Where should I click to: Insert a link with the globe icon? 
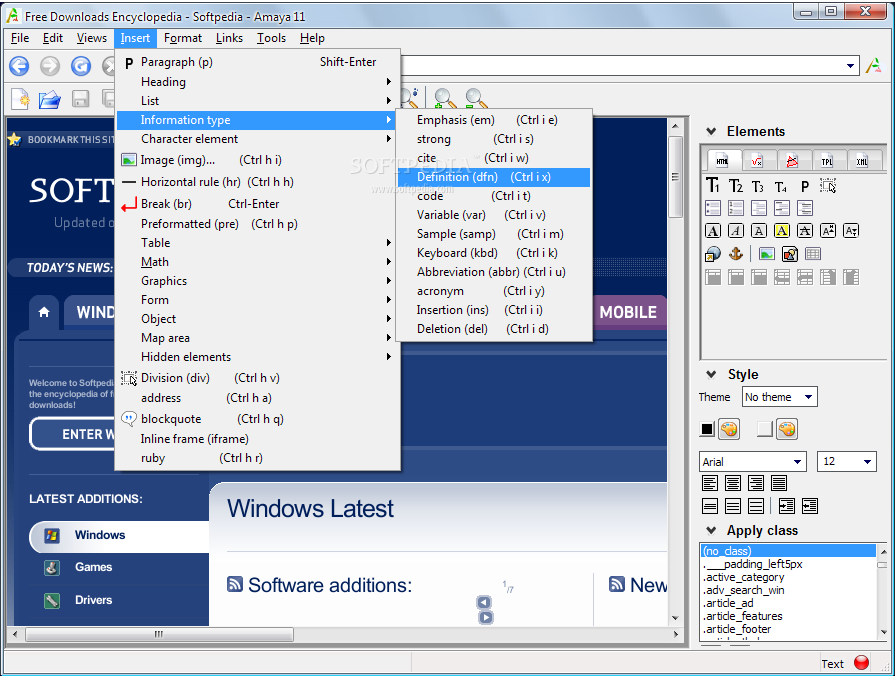pos(713,254)
